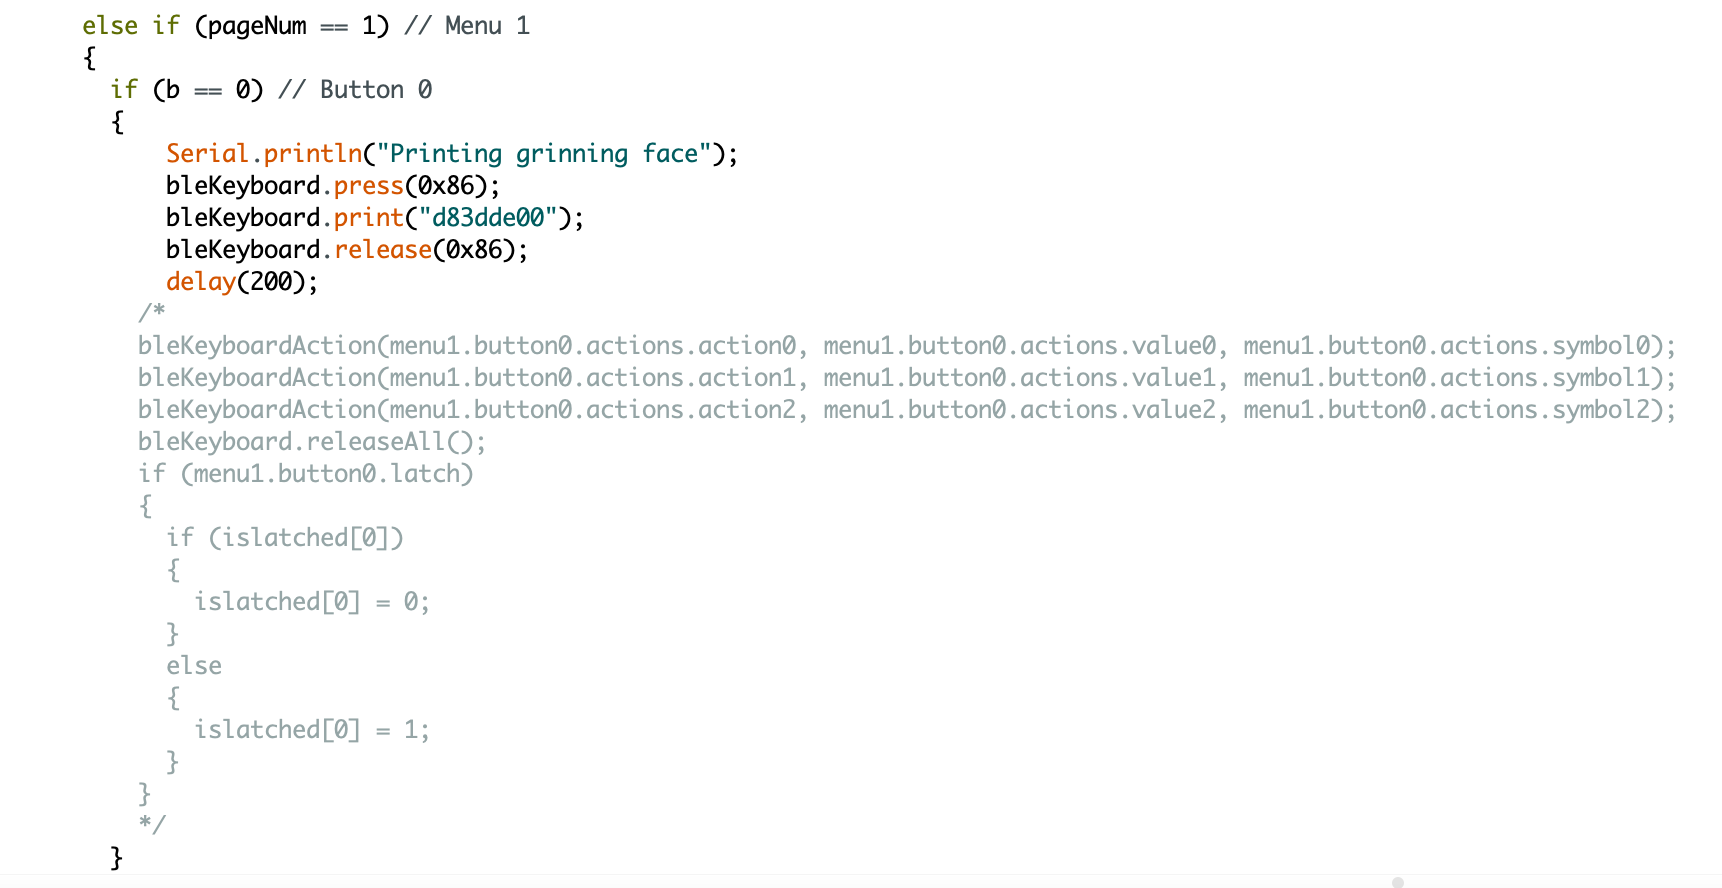
Task: Click menu1.button0.actions.action0 argument
Action: (593, 346)
